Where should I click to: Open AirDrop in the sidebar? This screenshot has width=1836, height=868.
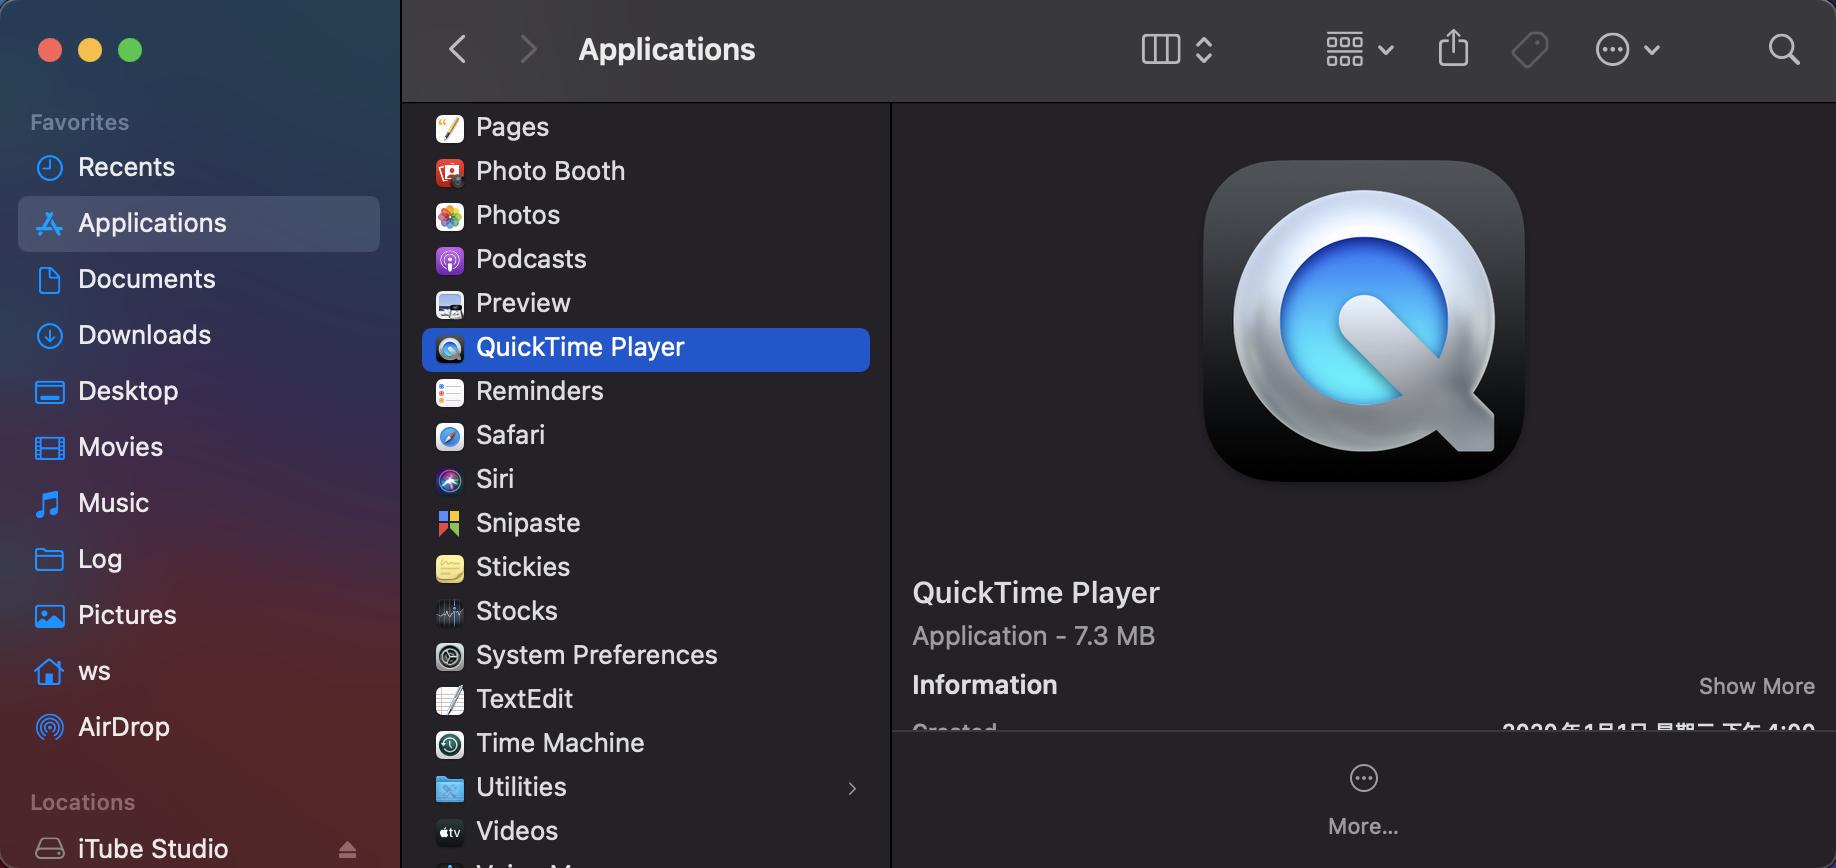pyautogui.click(x=199, y=727)
